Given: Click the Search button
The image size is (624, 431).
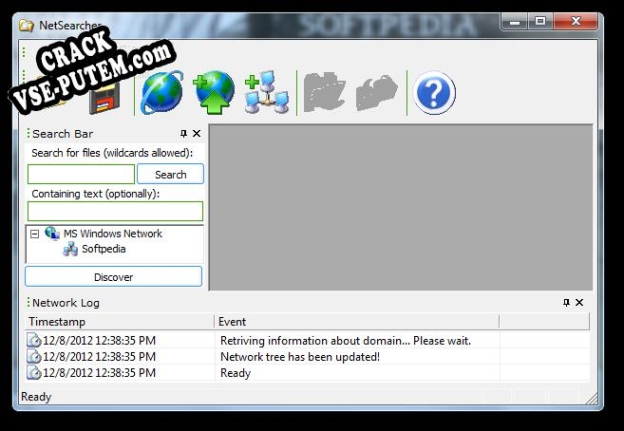Looking at the screenshot, I should (x=170, y=174).
